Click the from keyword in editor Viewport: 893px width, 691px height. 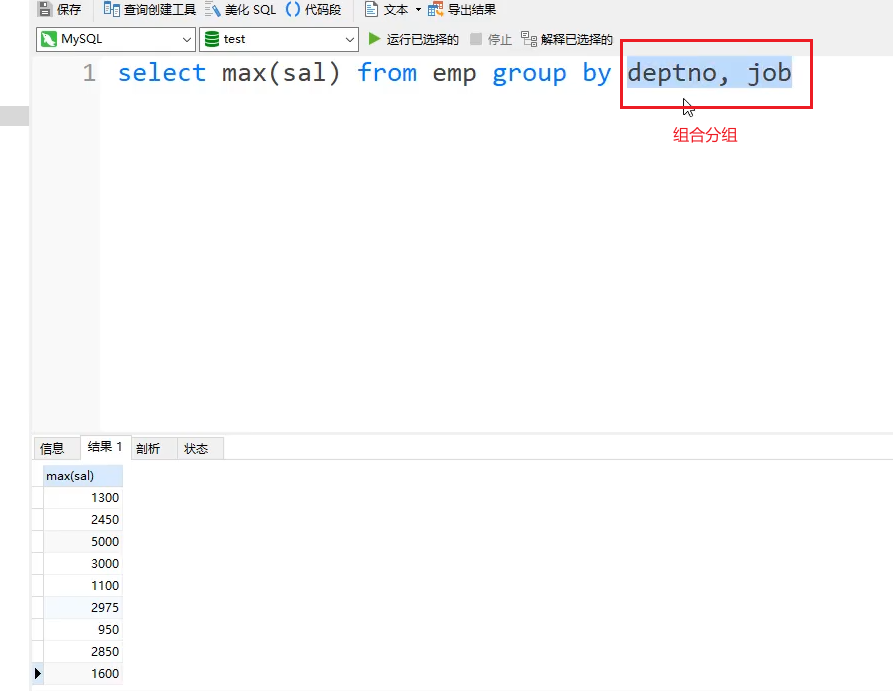[387, 73]
